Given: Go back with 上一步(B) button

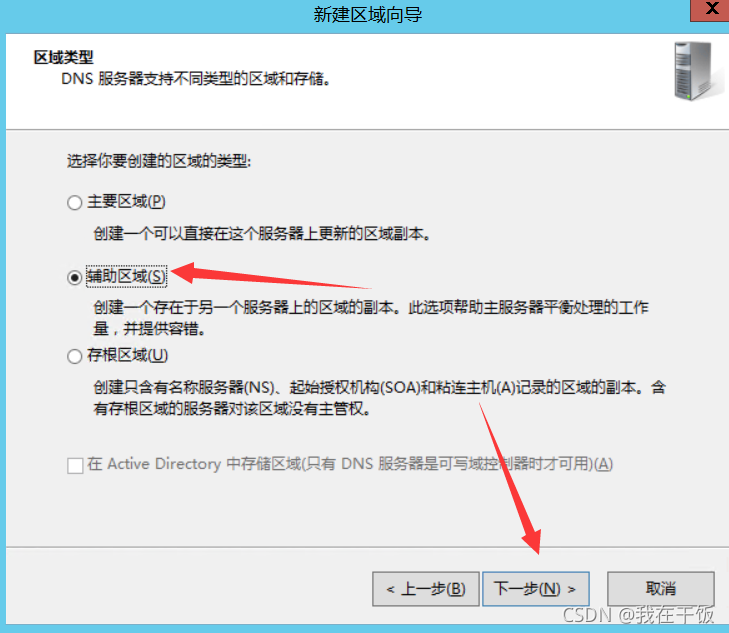Looking at the screenshot, I should (x=425, y=589).
